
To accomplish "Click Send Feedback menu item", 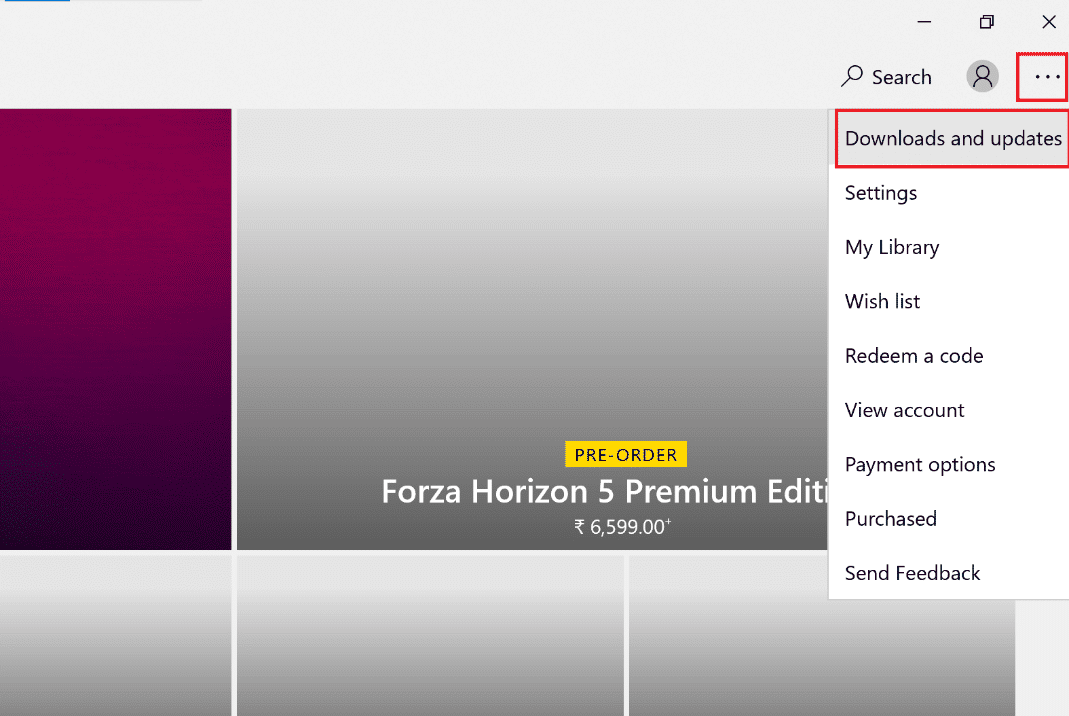I will [912, 573].
